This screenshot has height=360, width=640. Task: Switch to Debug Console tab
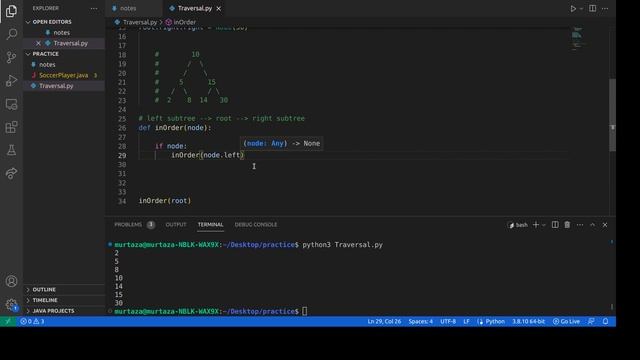[256, 224]
